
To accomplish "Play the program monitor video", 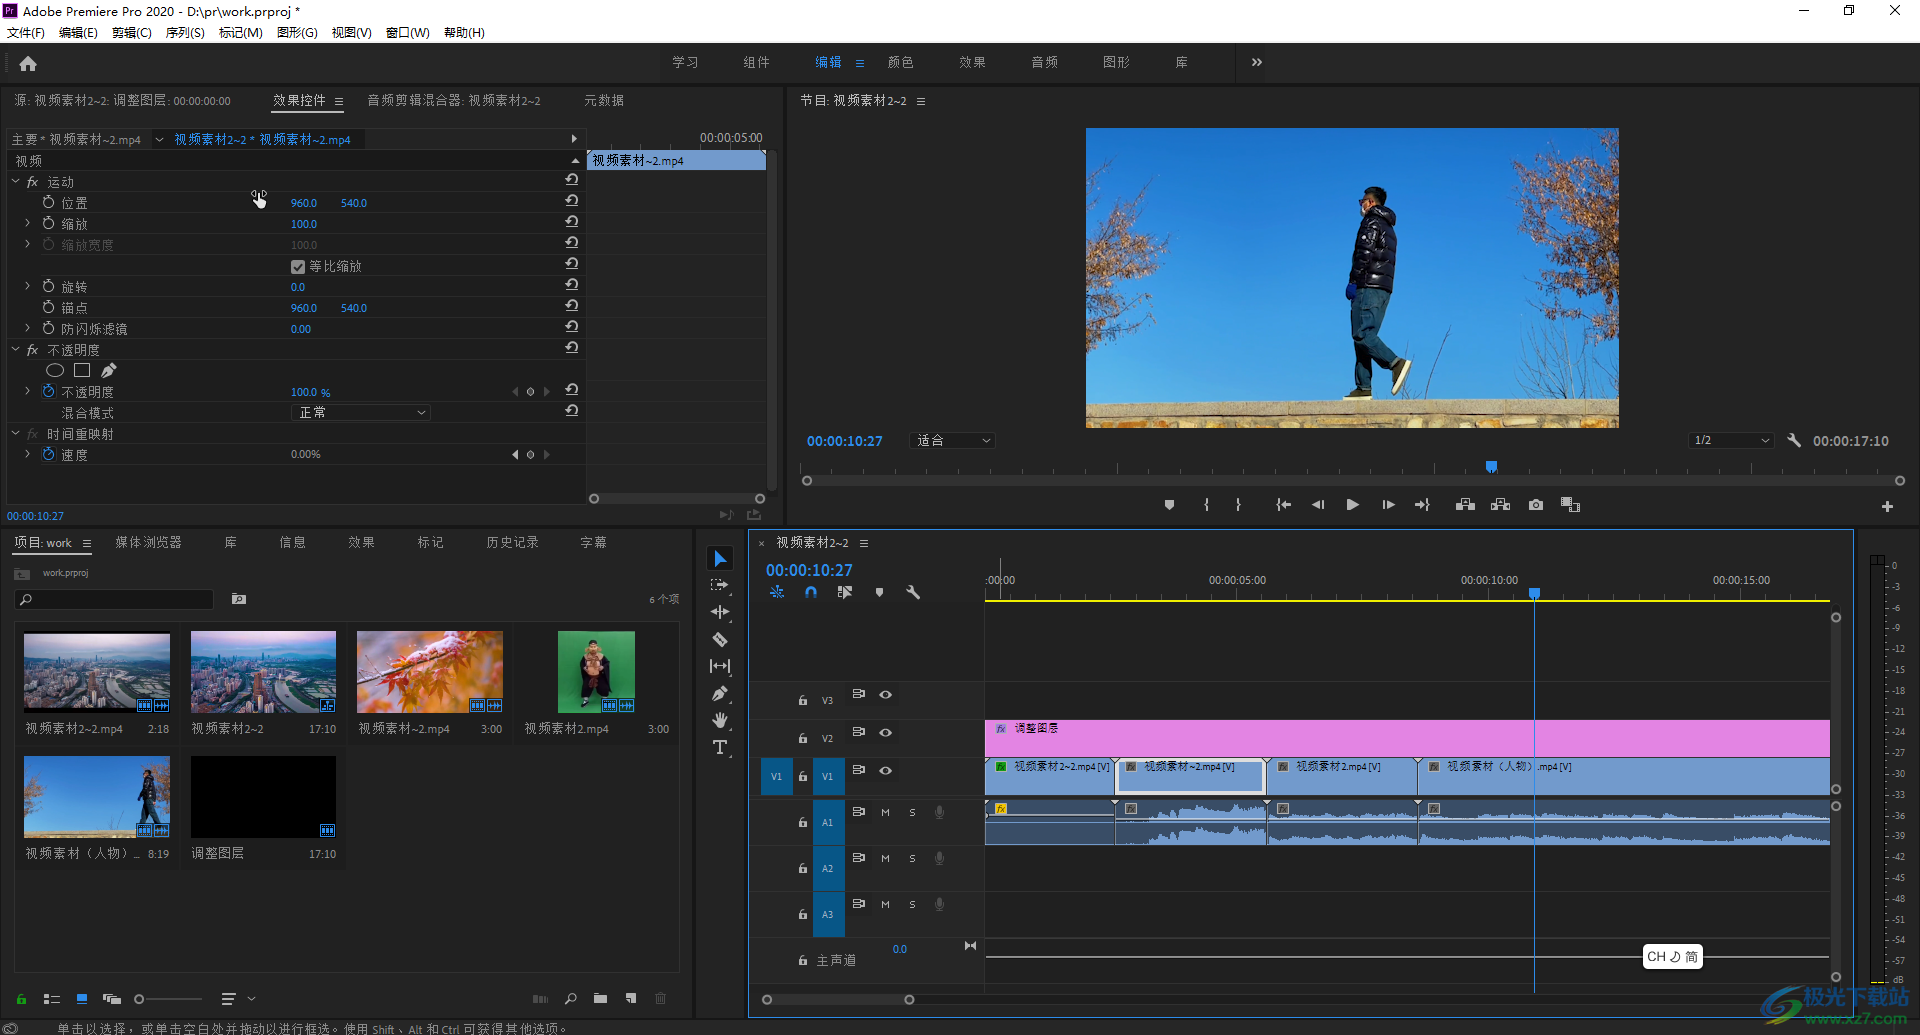I will pos(1352,505).
